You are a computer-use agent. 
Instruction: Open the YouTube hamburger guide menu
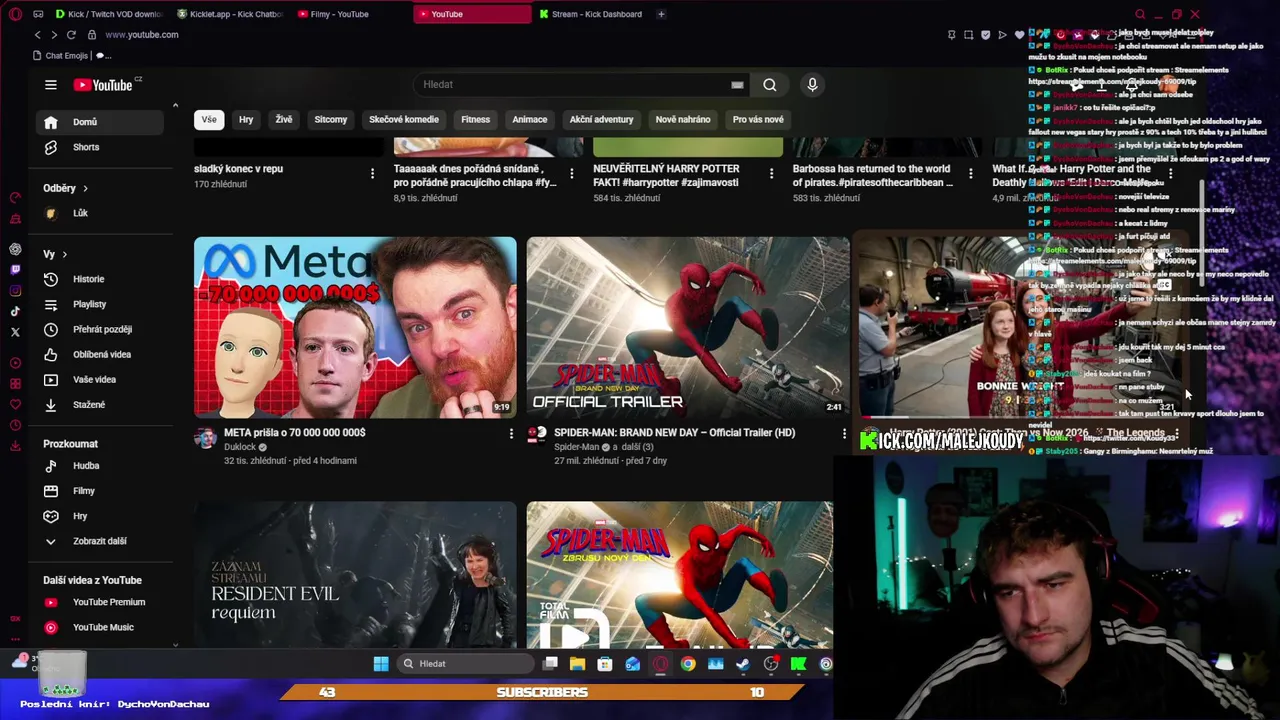point(50,85)
